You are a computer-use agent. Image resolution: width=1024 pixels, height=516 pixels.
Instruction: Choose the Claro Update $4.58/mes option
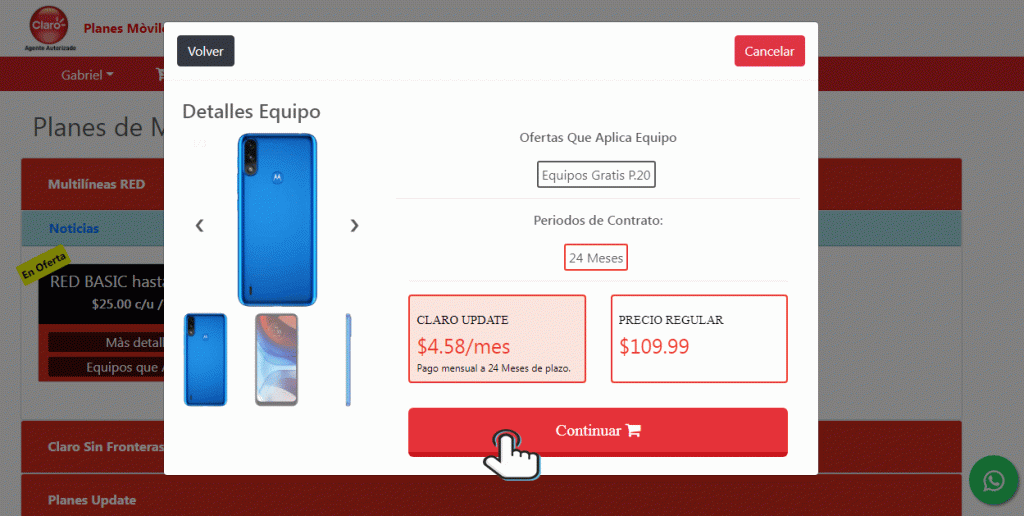pos(497,338)
